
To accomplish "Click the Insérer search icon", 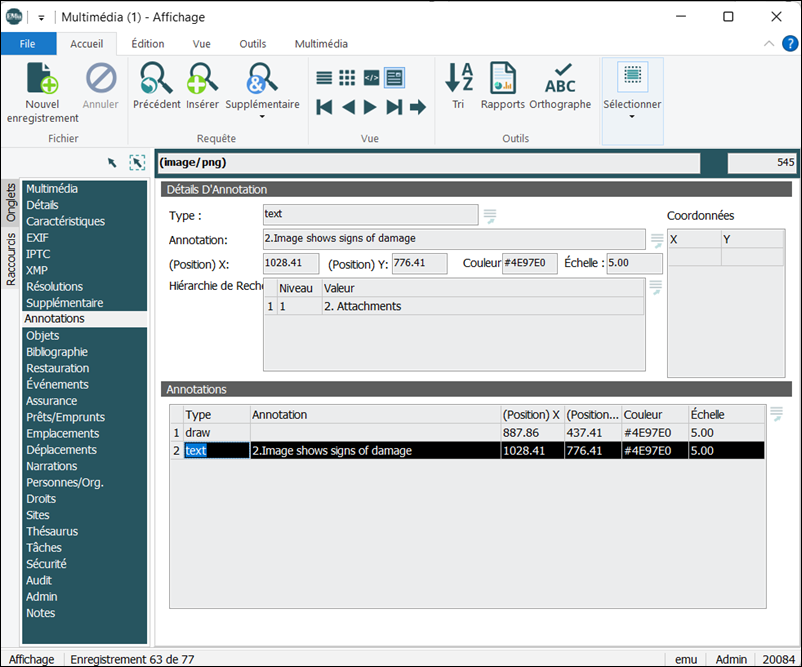I will click(x=202, y=79).
